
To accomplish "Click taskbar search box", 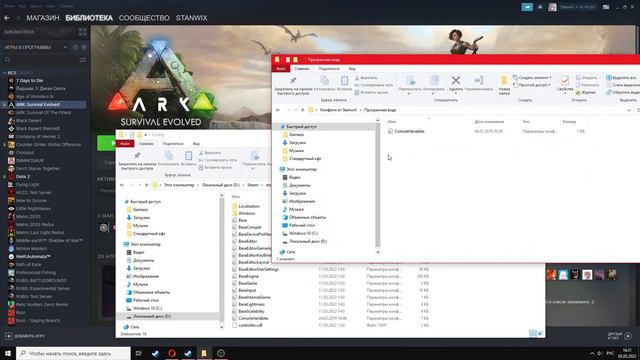I will point(73,353).
